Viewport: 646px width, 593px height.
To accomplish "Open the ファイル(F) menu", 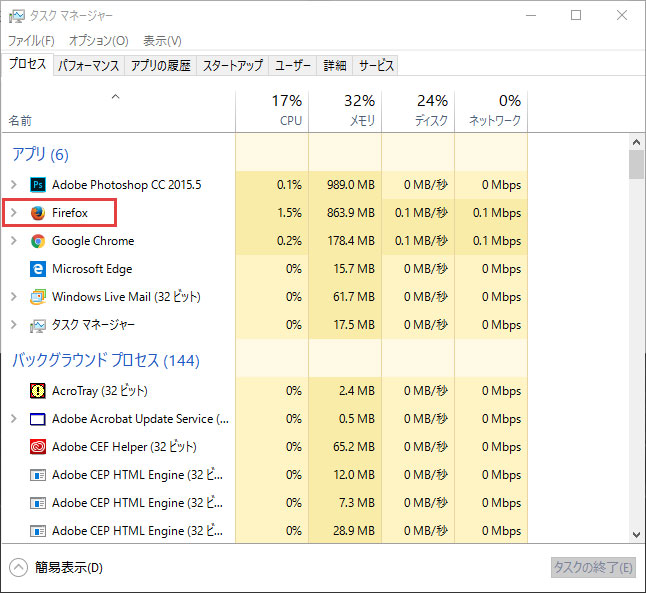I will click(31, 41).
